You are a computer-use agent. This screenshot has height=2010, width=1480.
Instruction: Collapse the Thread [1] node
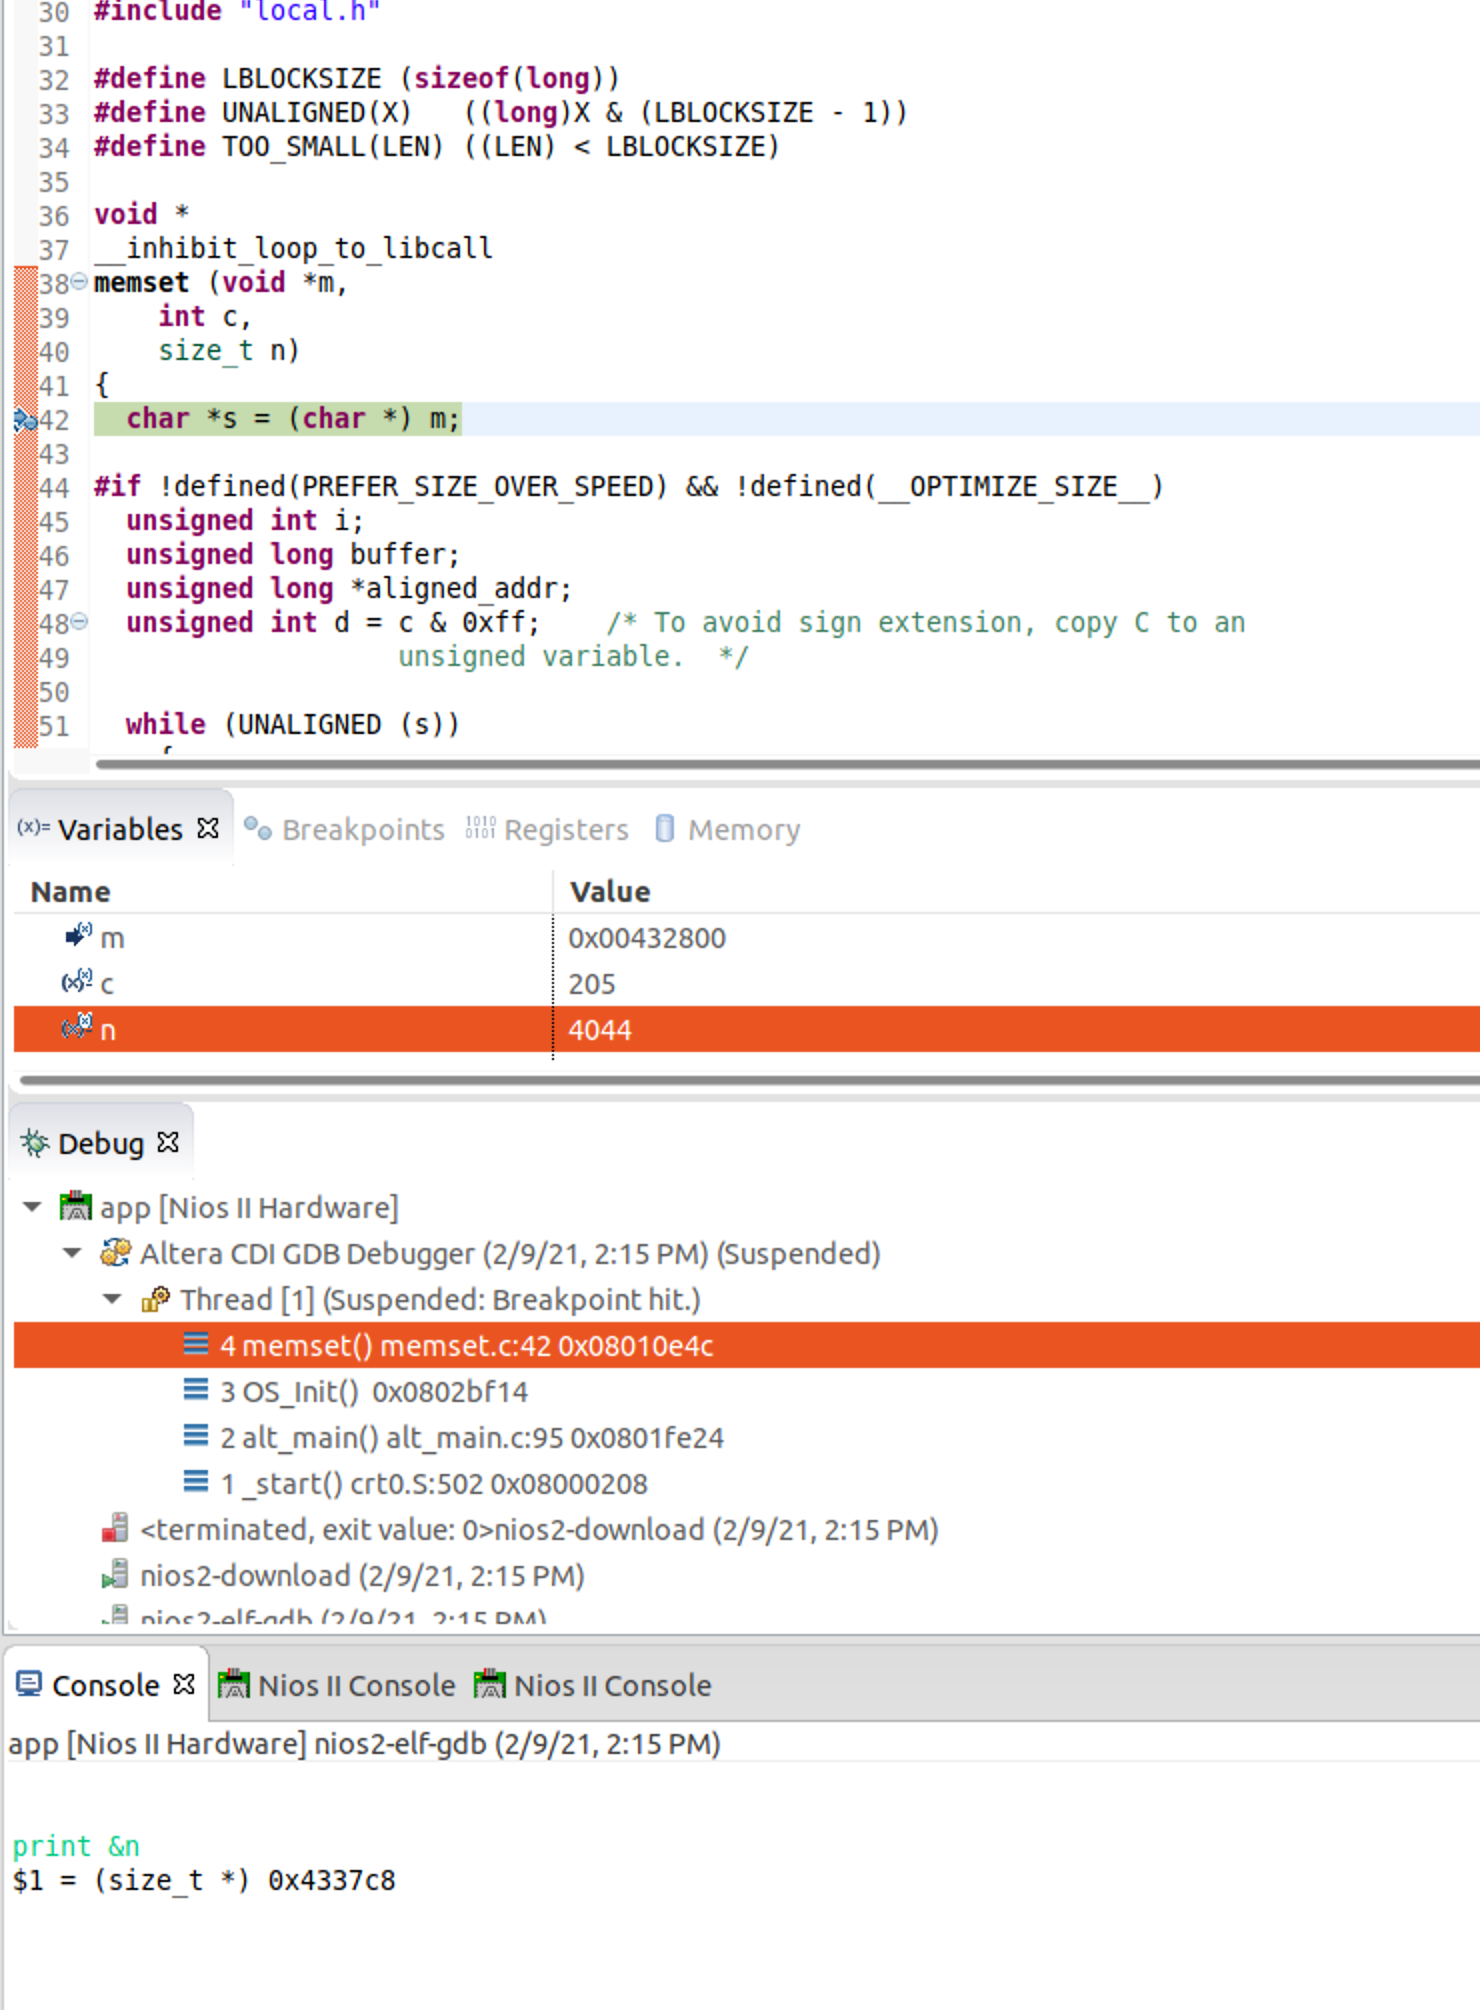coord(112,1299)
